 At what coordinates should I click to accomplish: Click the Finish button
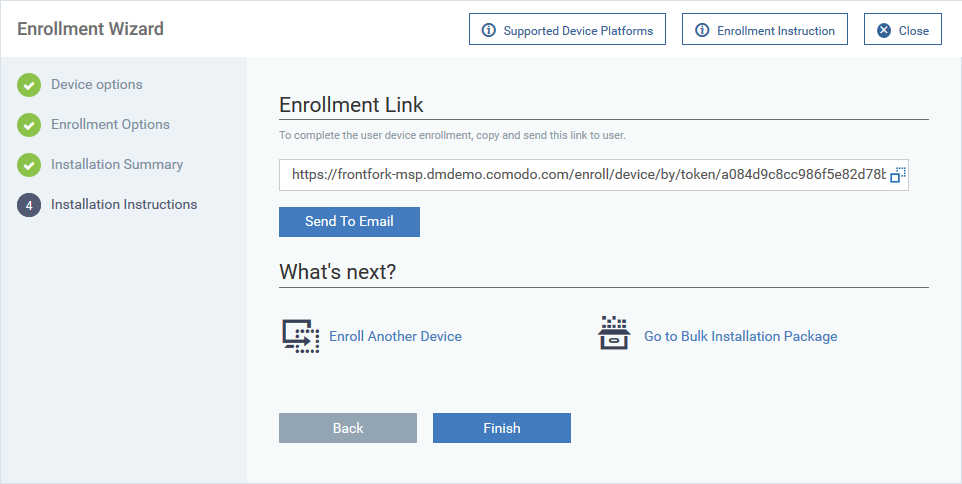502,428
